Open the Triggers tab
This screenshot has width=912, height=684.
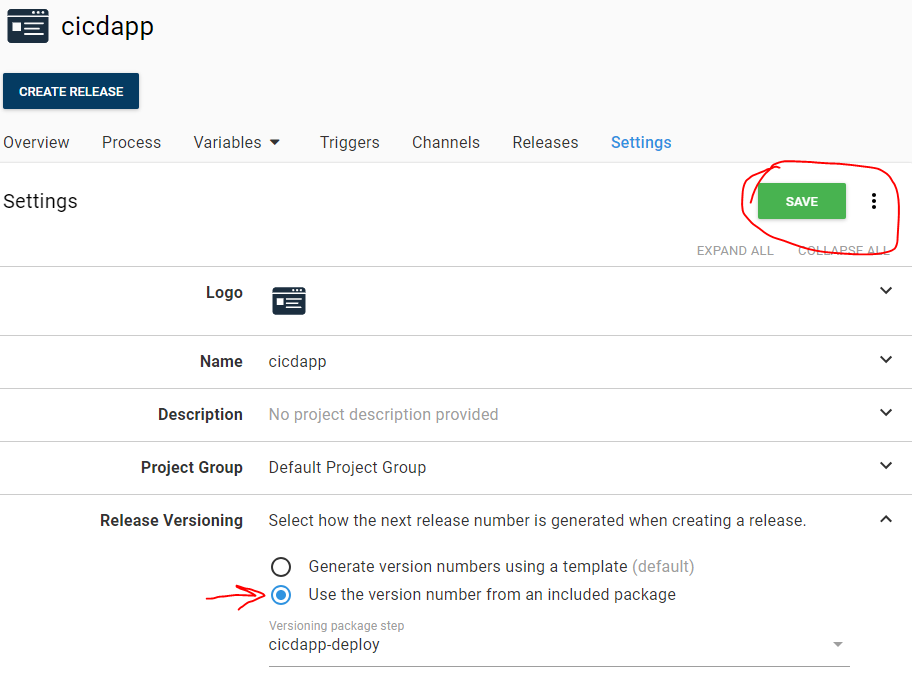pos(349,142)
